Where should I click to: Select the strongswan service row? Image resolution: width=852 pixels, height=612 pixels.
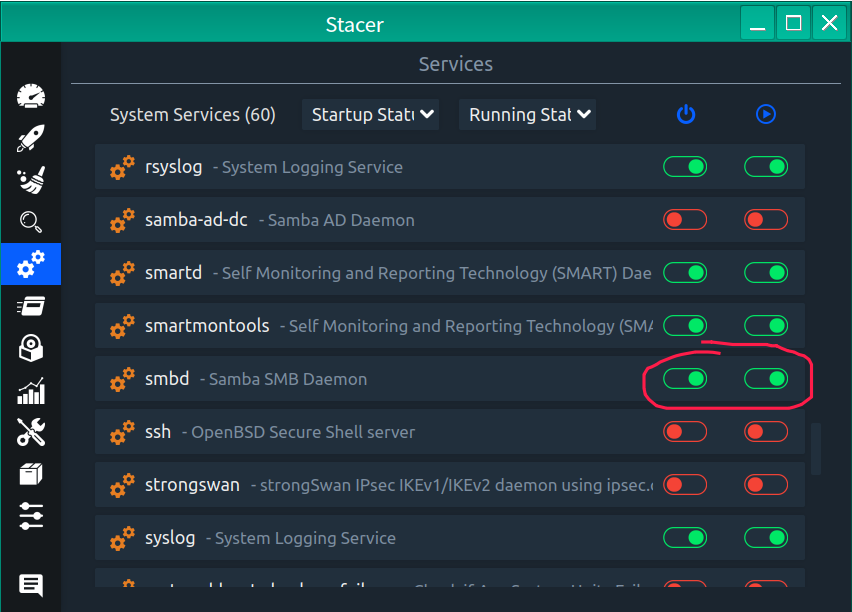point(380,485)
